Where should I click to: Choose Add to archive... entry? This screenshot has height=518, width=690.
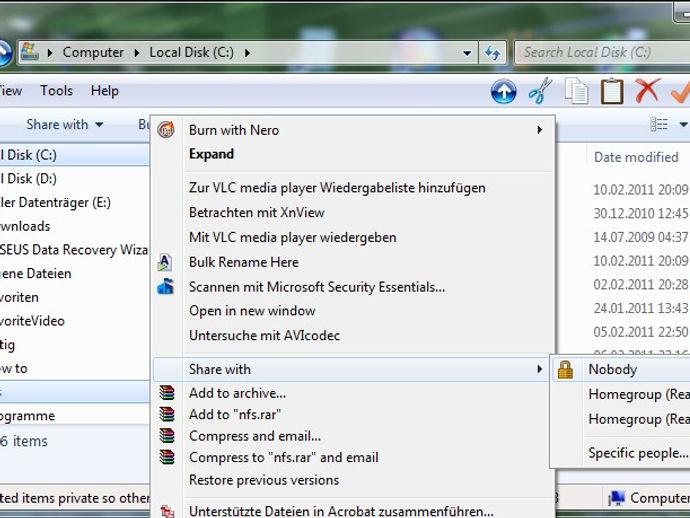(354, 393)
